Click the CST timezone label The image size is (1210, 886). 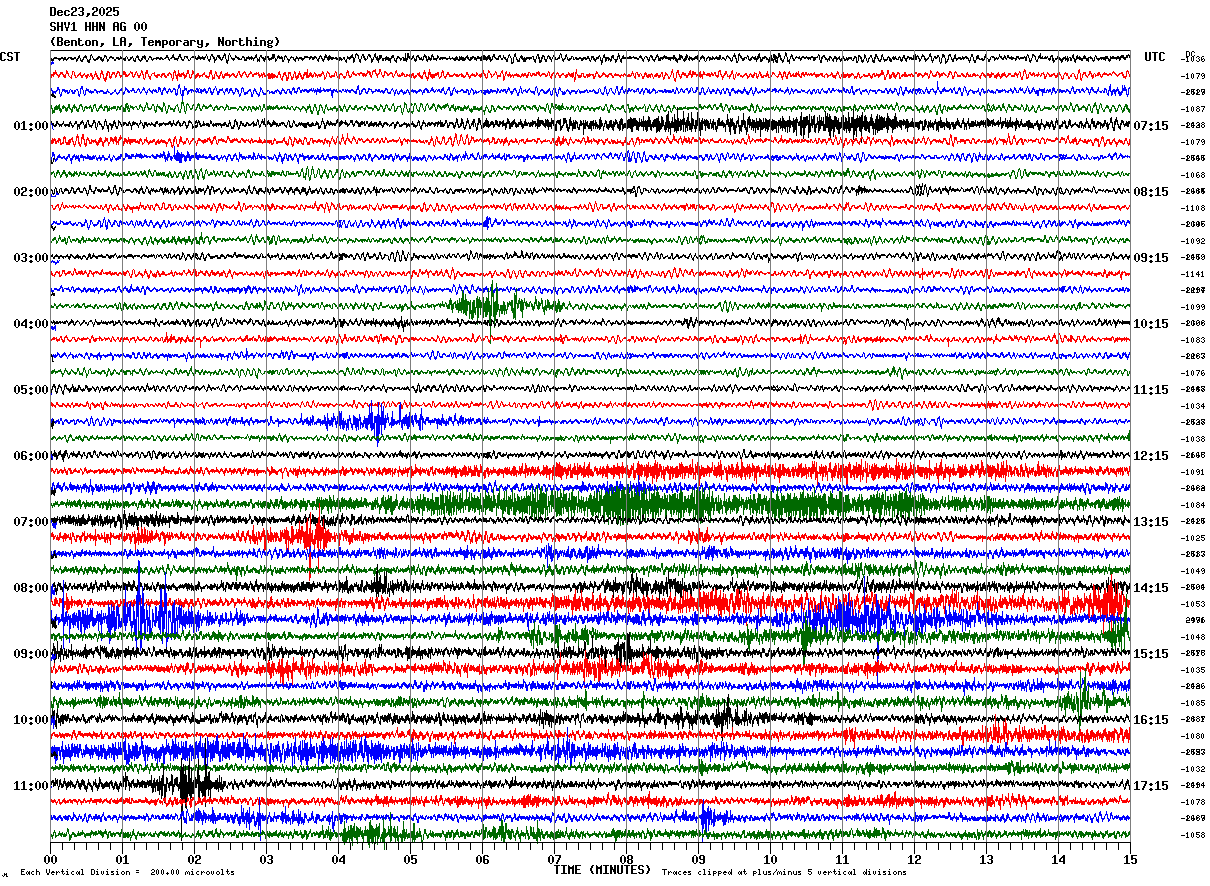[10, 57]
